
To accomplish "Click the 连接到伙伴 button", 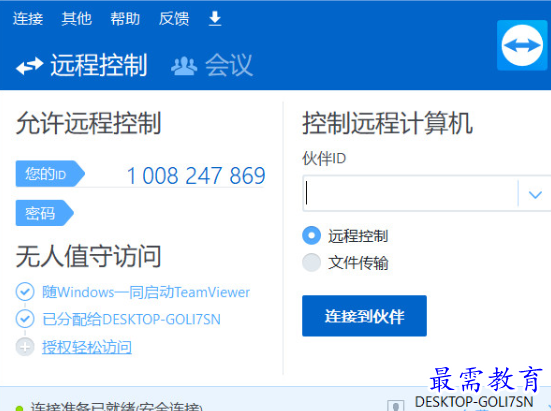I will point(364,316).
